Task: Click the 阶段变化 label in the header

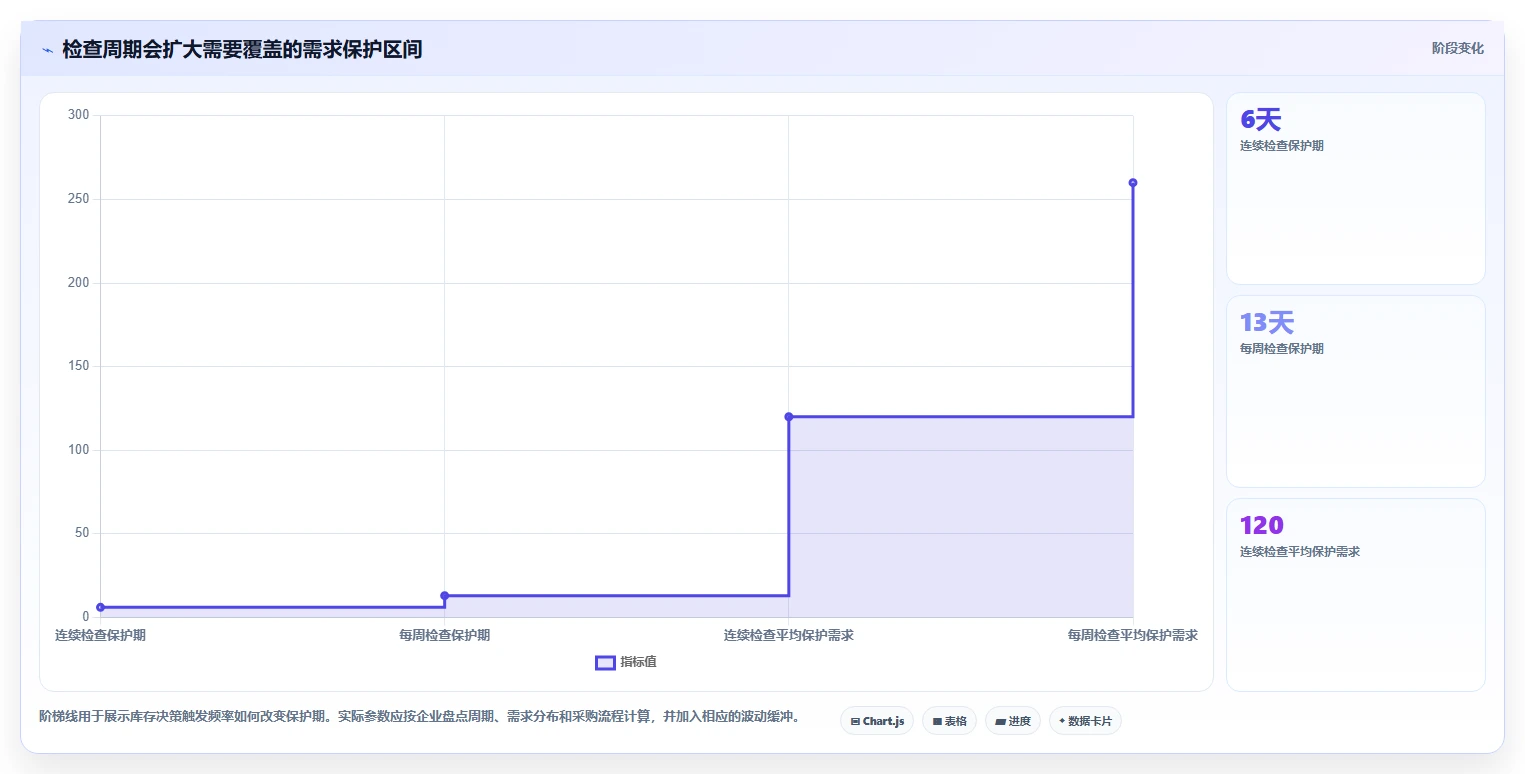Action: [1458, 48]
